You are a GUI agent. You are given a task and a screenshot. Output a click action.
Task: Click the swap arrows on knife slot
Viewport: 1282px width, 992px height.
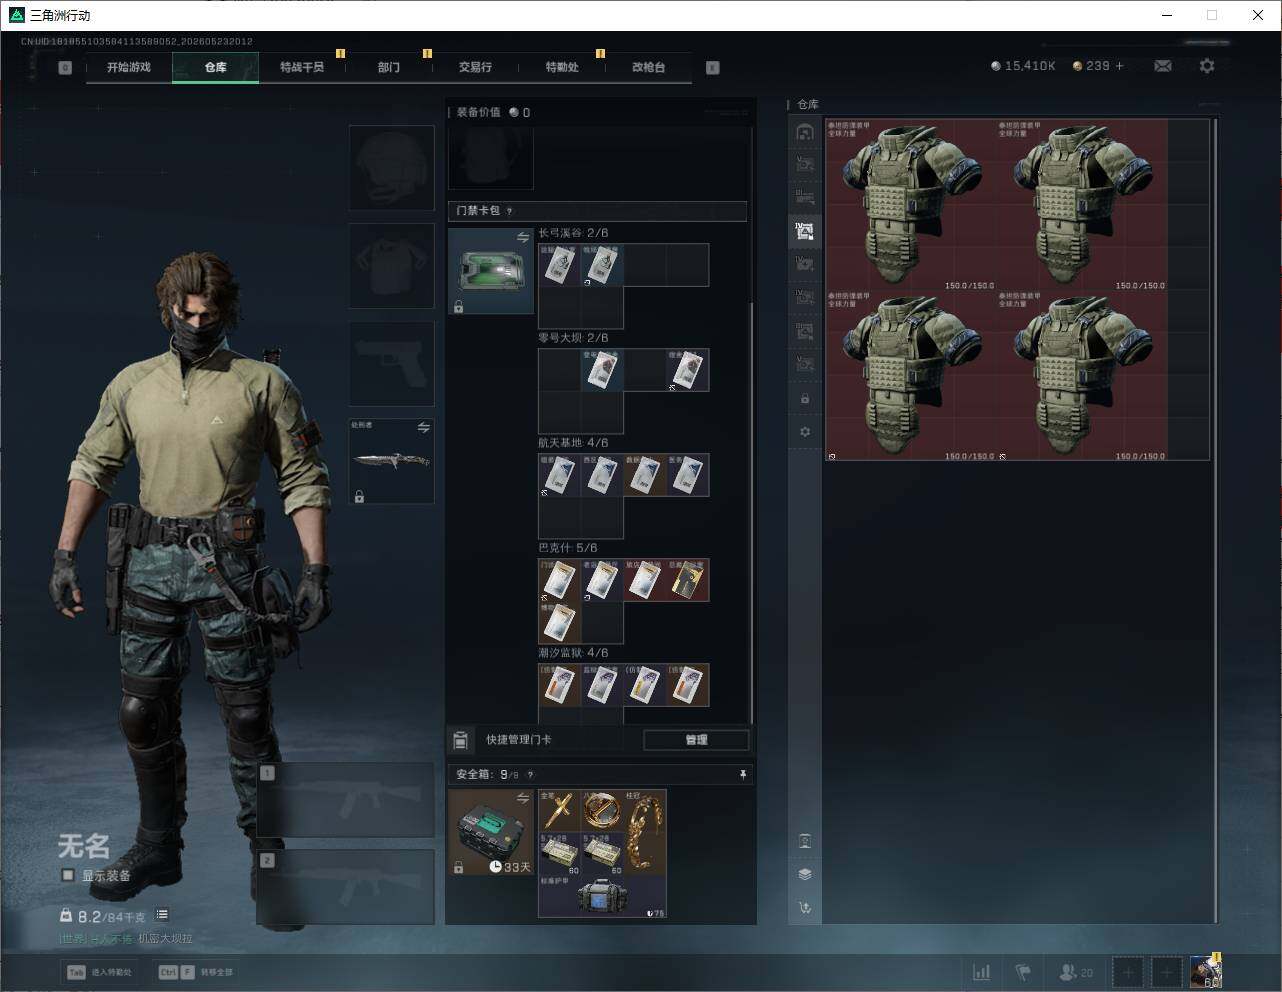pos(424,428)
